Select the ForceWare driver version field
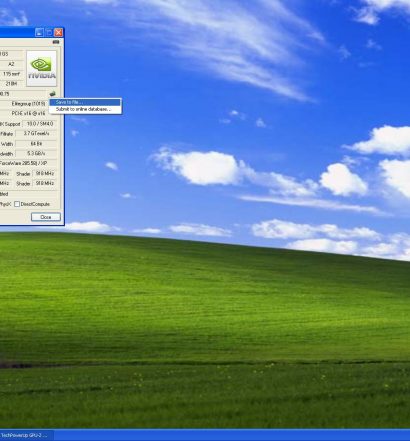This screenshot has height=441, width=410. [28, 163]
